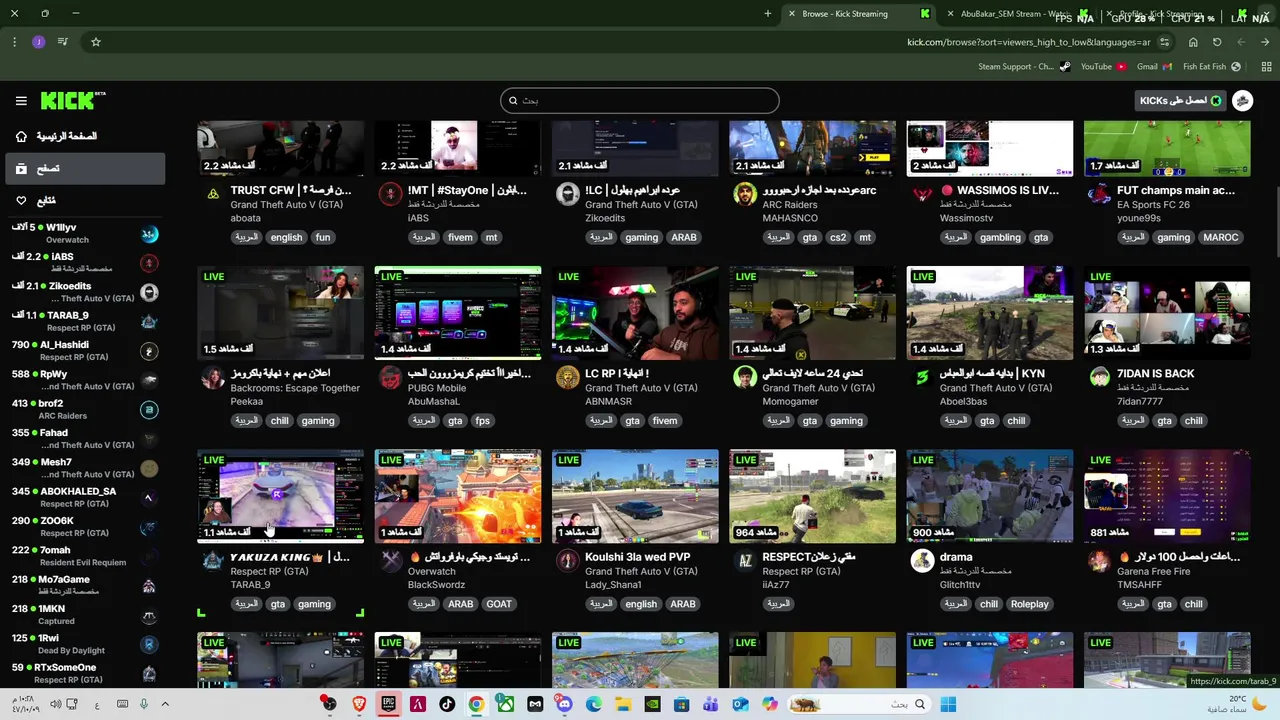The width and height of the screenshot is (1280, 720).
Task: Reload the page with the refresh icon
Action: [1217, 42]
